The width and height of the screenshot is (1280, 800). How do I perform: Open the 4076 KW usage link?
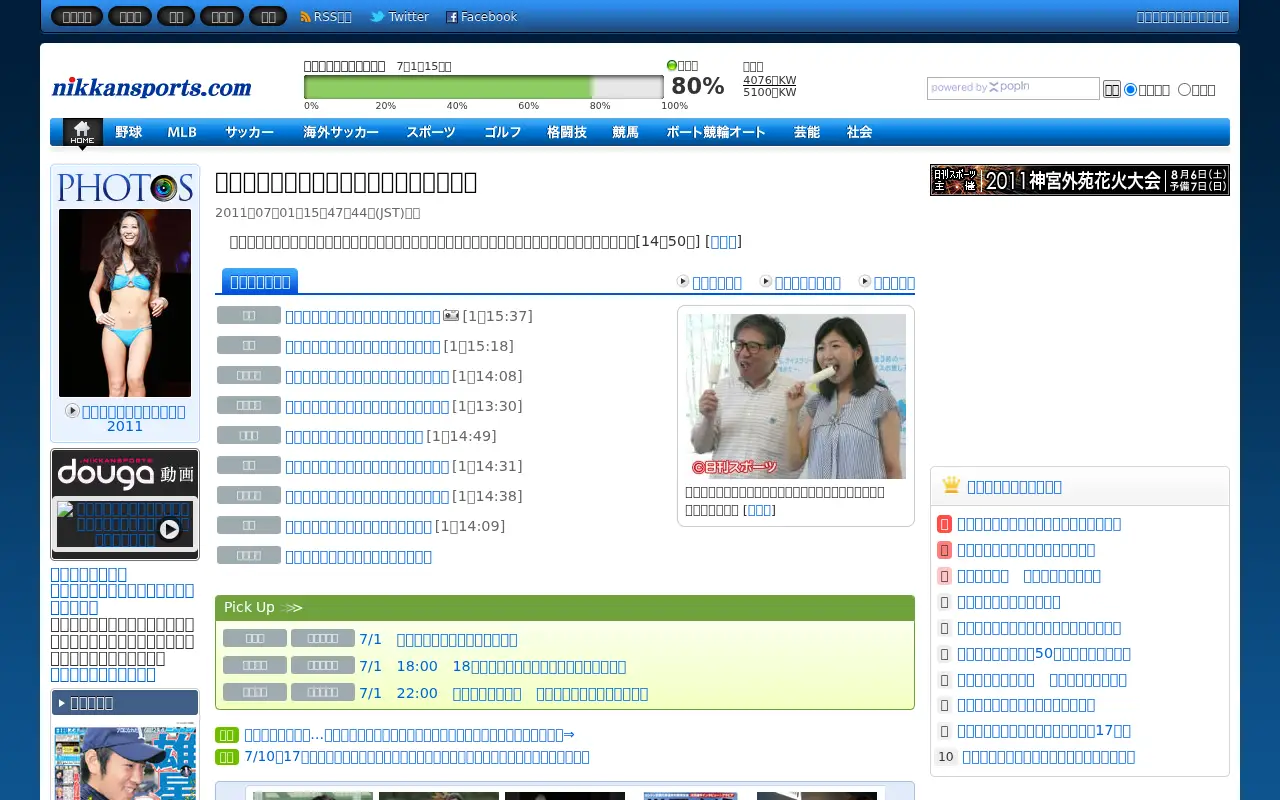(x=770, y=80)
